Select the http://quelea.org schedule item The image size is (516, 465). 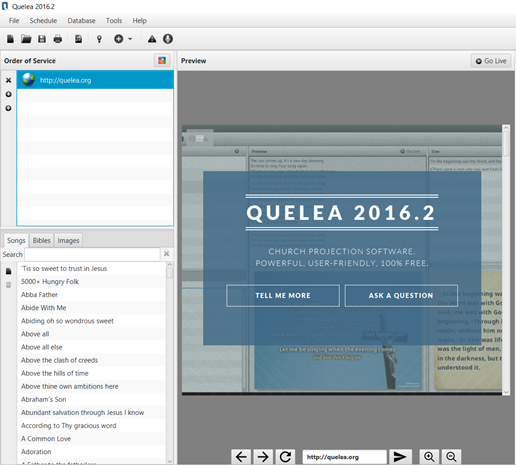(x=95, y=80)
